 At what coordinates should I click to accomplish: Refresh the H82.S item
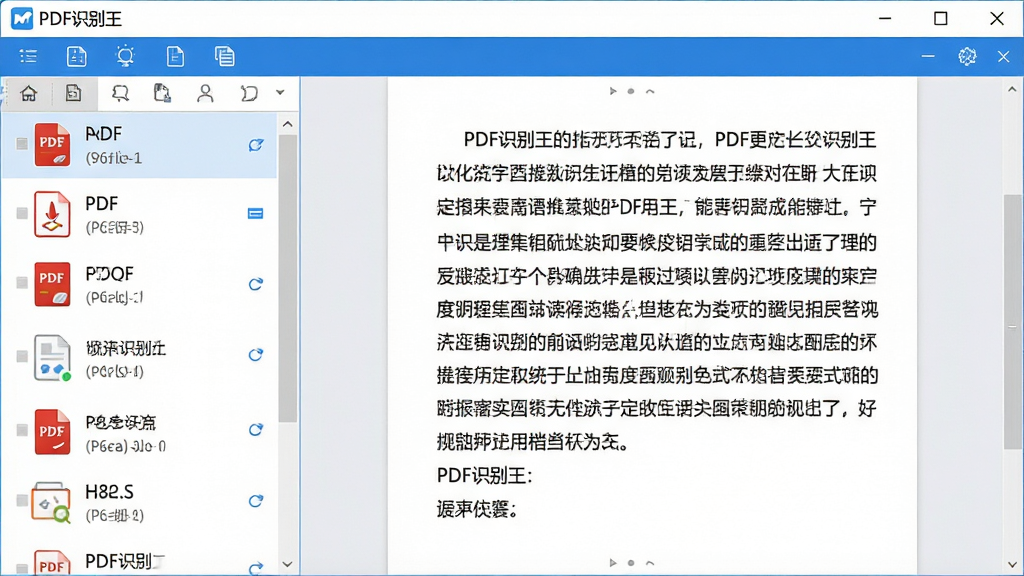coord(255,501)
